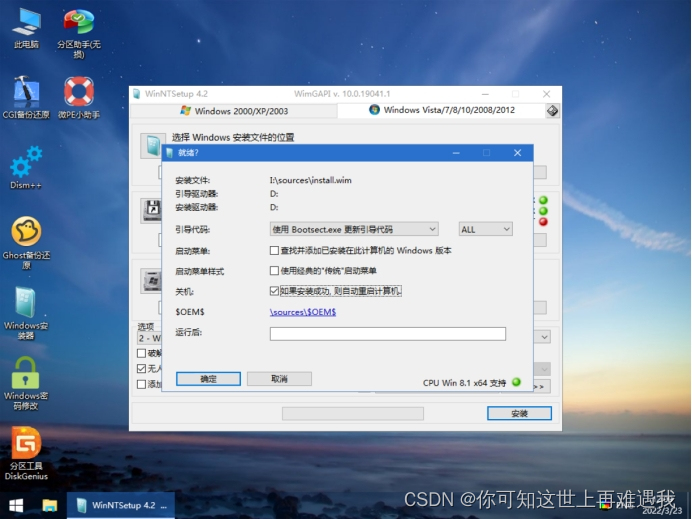
Task: Click the 安装 button in WinNTSetup
Action: [519, 414]
